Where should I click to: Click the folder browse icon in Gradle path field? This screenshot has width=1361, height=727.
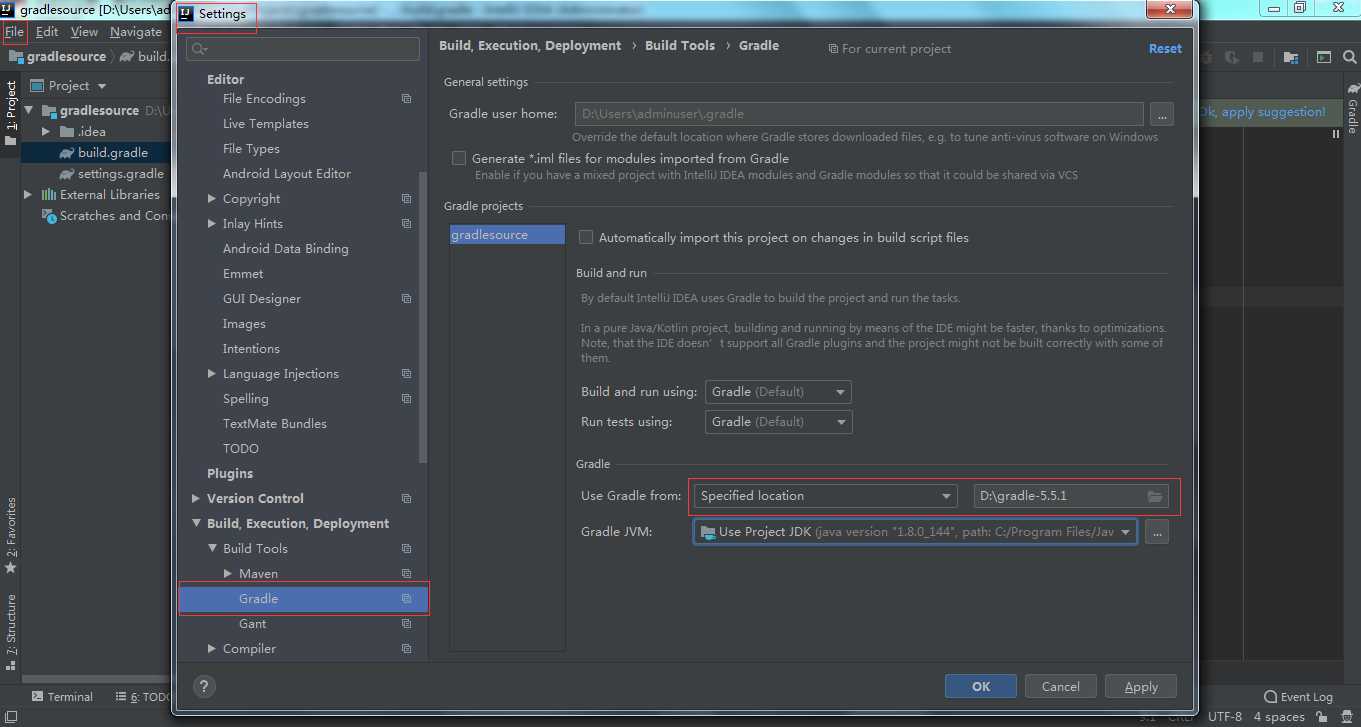pyautogui.click(x=1155, y=496)
